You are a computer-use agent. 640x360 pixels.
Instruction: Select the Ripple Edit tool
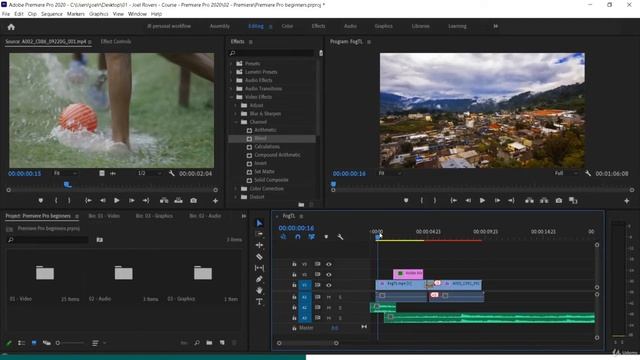click(x=259, y=245)
